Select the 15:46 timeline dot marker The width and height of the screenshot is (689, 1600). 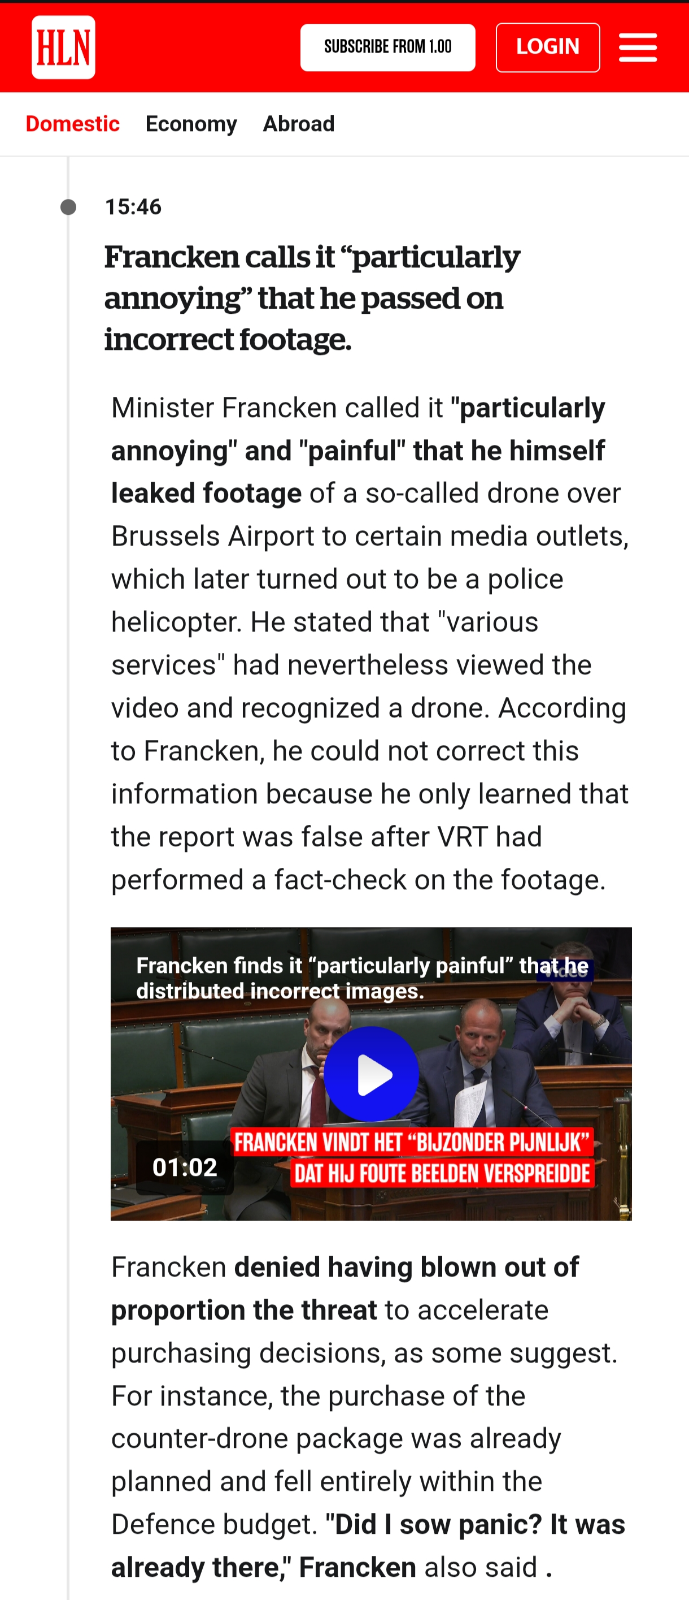(x=68, y=207)
